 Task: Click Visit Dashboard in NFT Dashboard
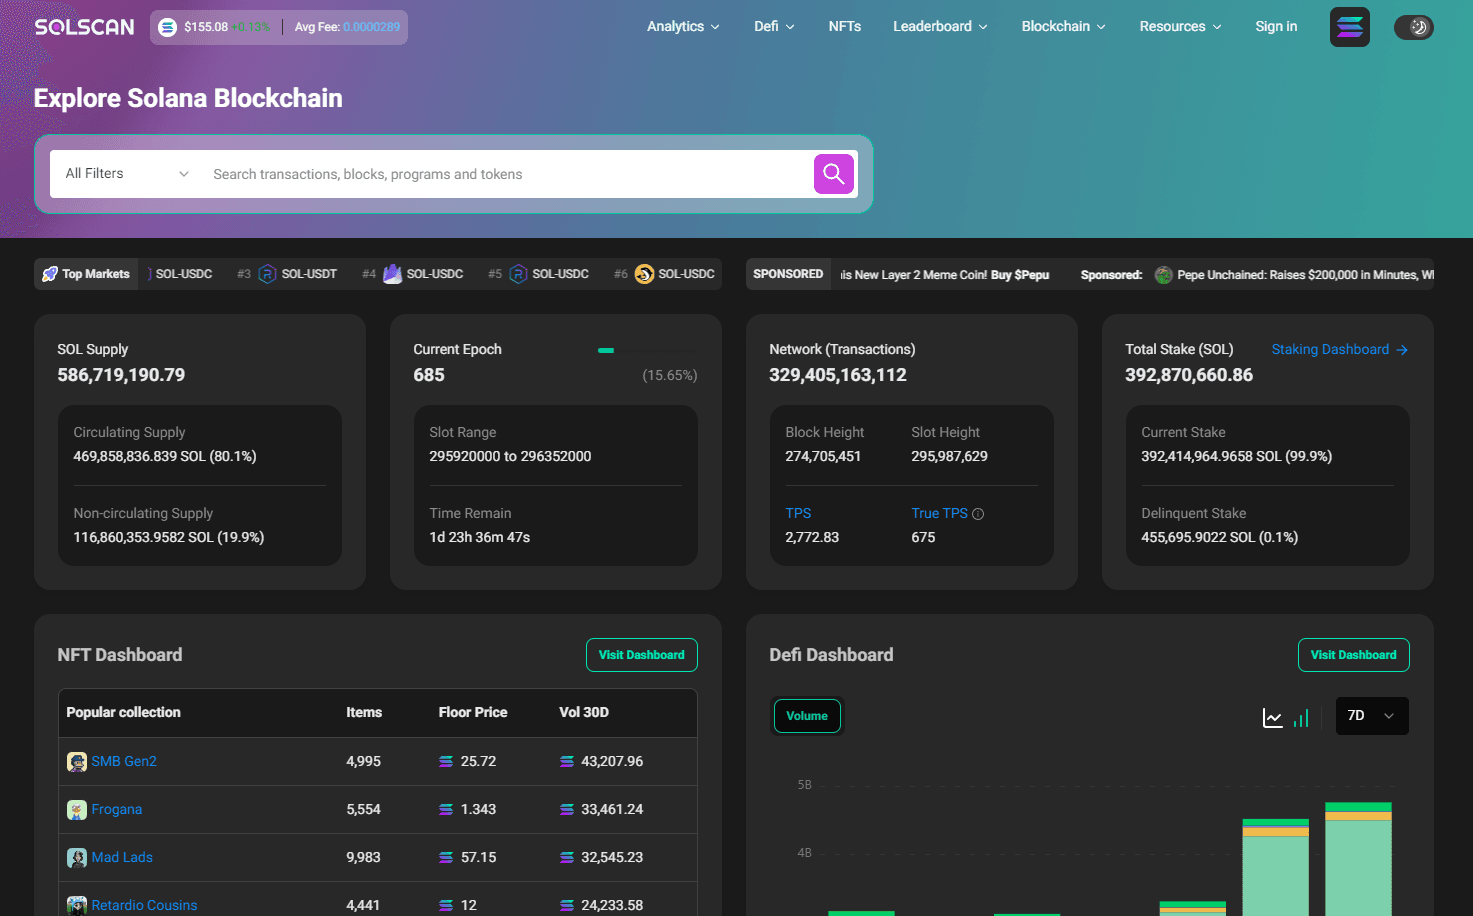click(x=641, y=655)
